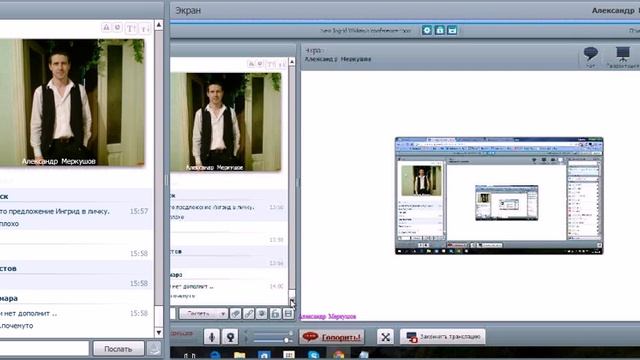Click the Говорить! button
The height and width of the screenshot is (360, 640).
point(332,337)
